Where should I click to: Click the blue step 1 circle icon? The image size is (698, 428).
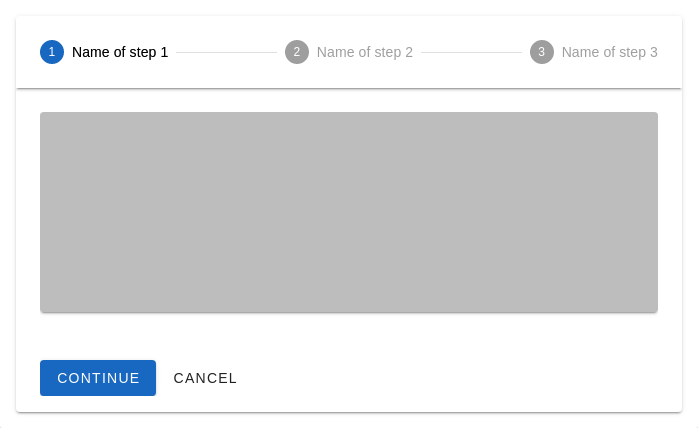(52, 52)
